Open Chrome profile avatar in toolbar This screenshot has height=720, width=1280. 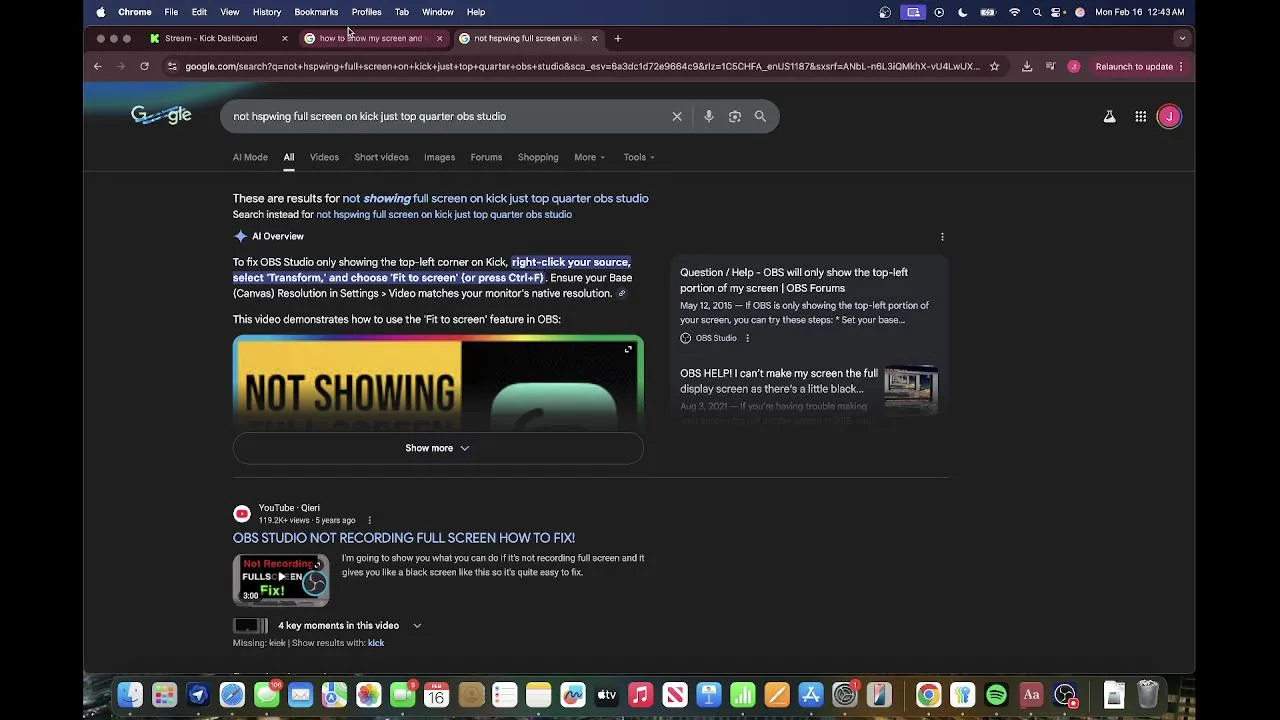coord(1074,66)
